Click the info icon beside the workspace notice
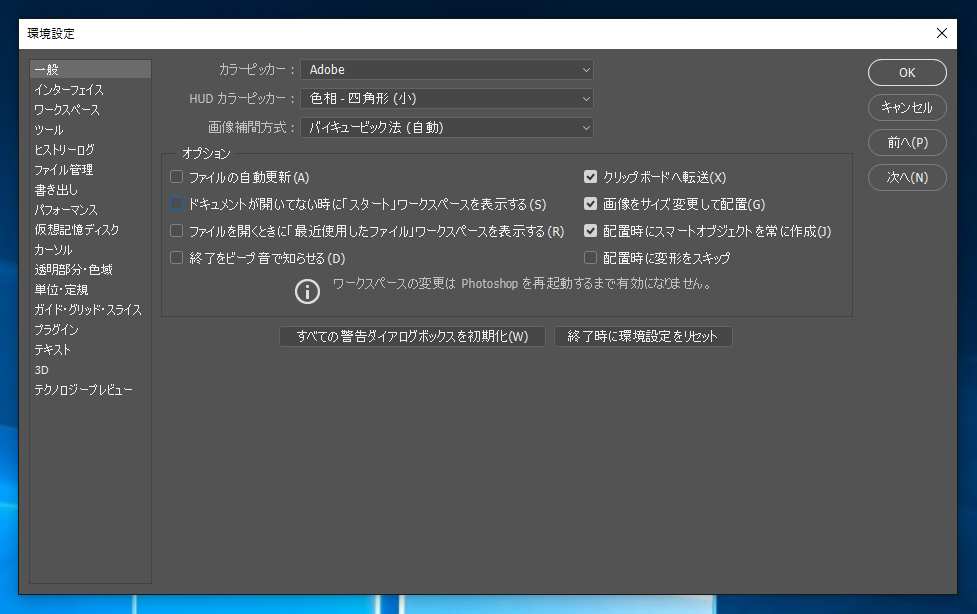 307,291
